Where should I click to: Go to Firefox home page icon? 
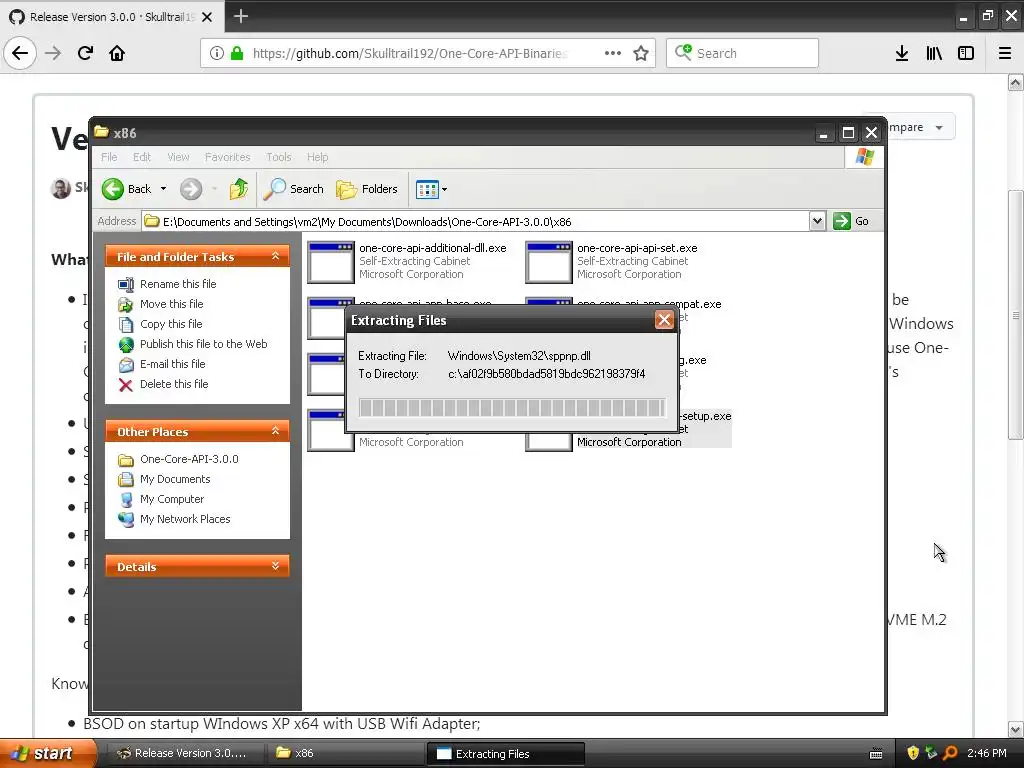[117, 53]
